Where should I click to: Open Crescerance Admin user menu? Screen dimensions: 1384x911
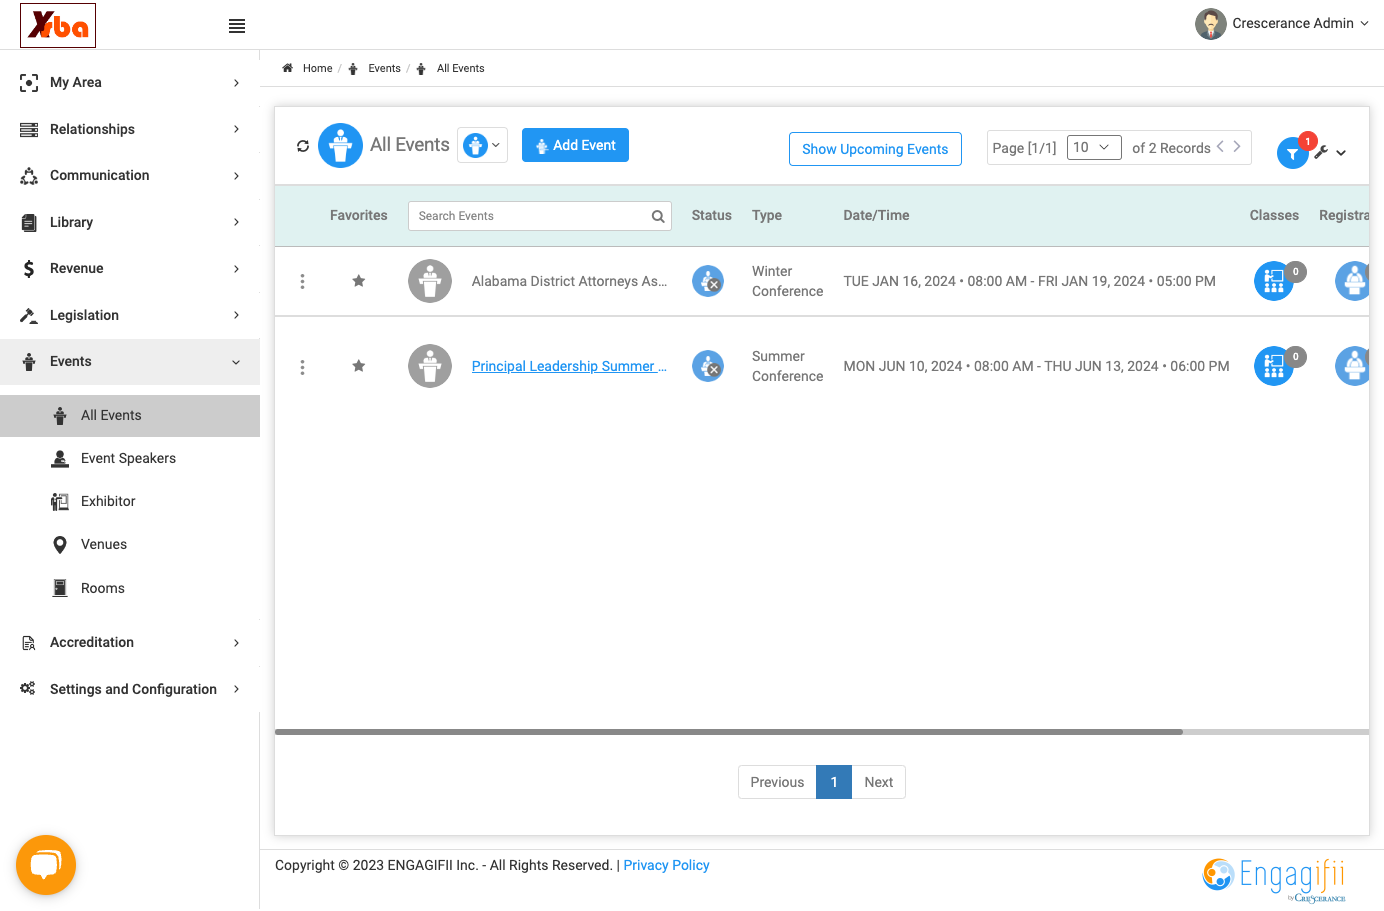tap(1282, 24)
